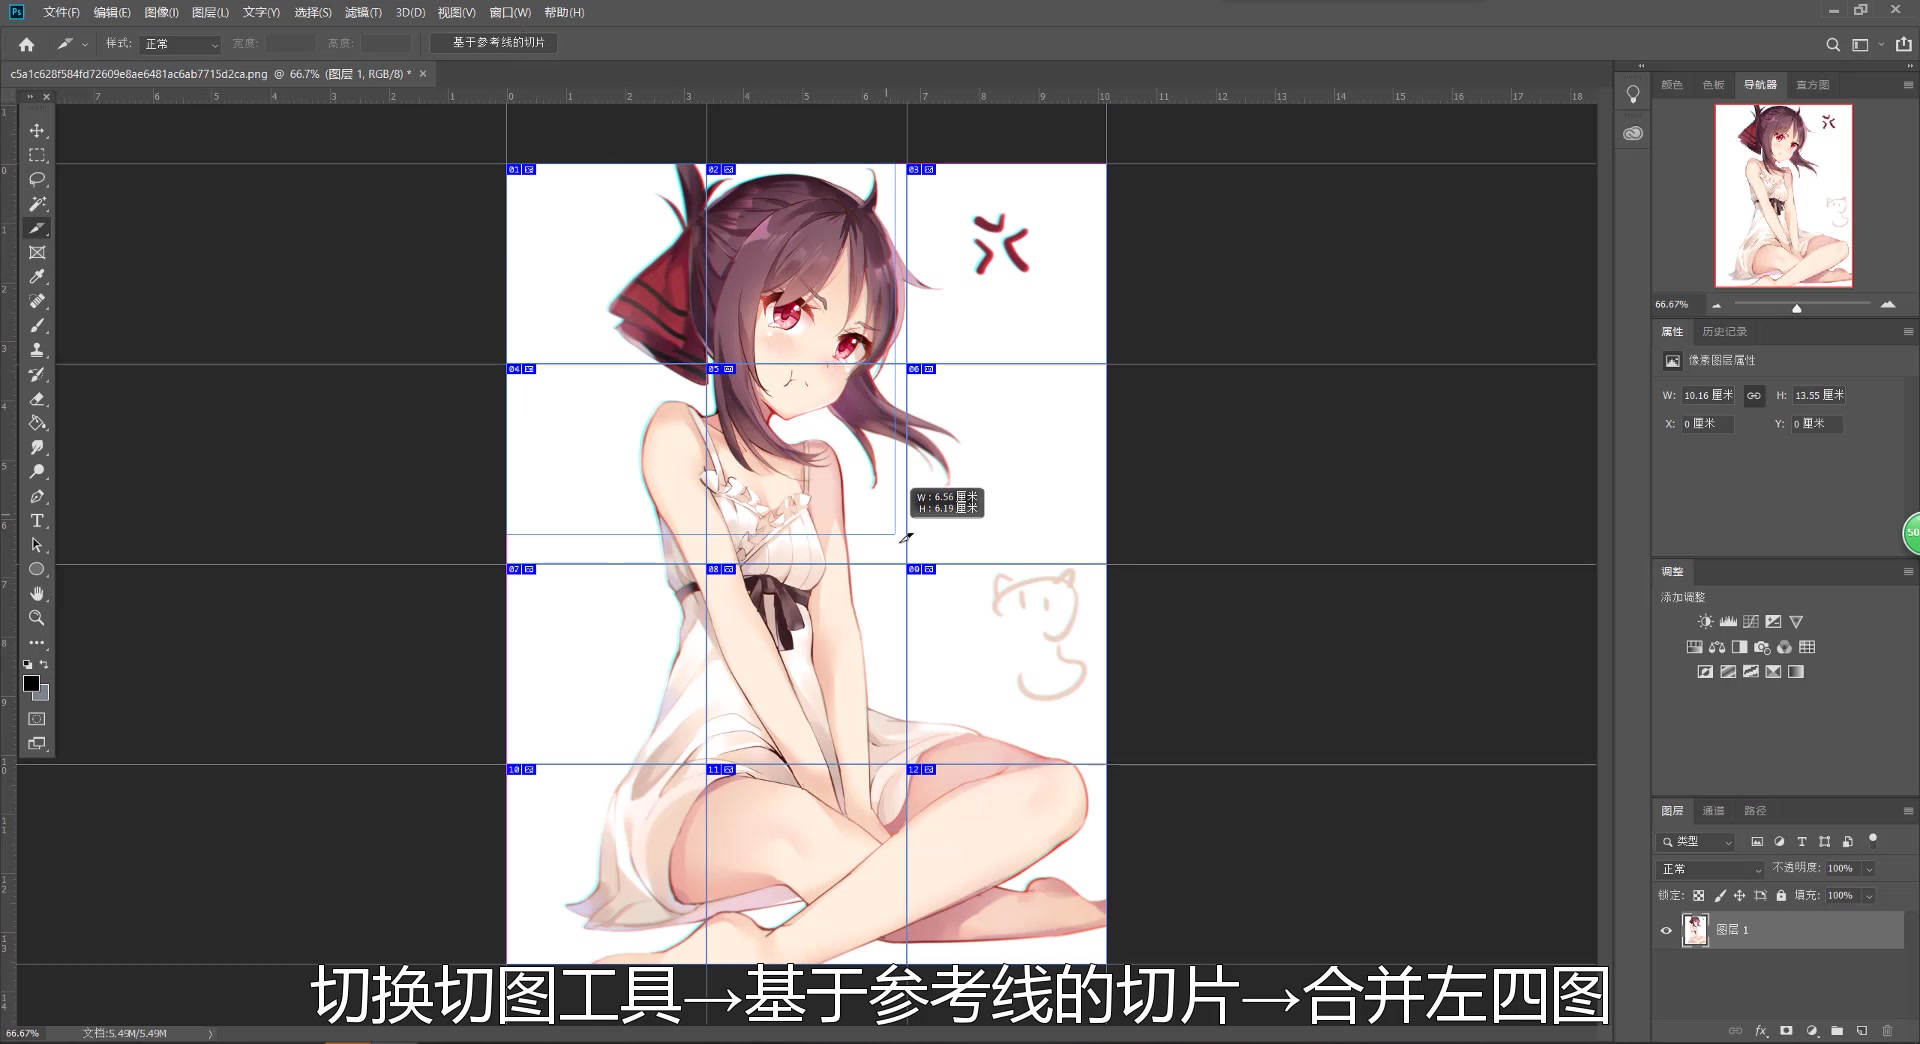Open the 滤镜(T) menu

point(363,12)
